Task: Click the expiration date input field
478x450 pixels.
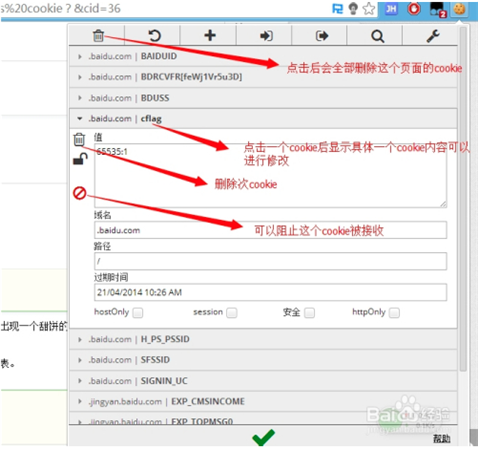Action: pos(270,292)
